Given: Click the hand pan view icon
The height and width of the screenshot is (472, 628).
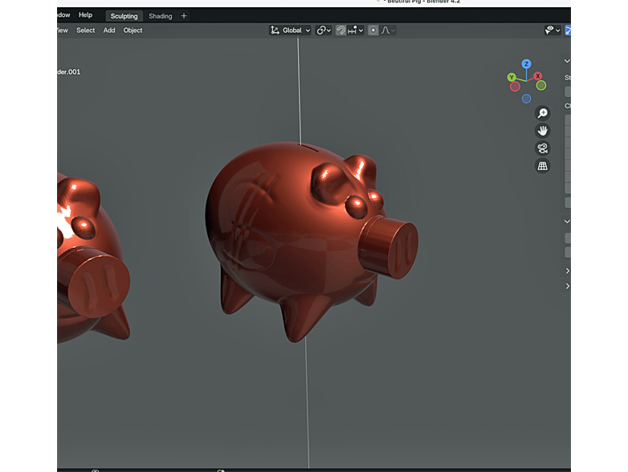Looking at the screenshot, I should (x=542, y=131).
